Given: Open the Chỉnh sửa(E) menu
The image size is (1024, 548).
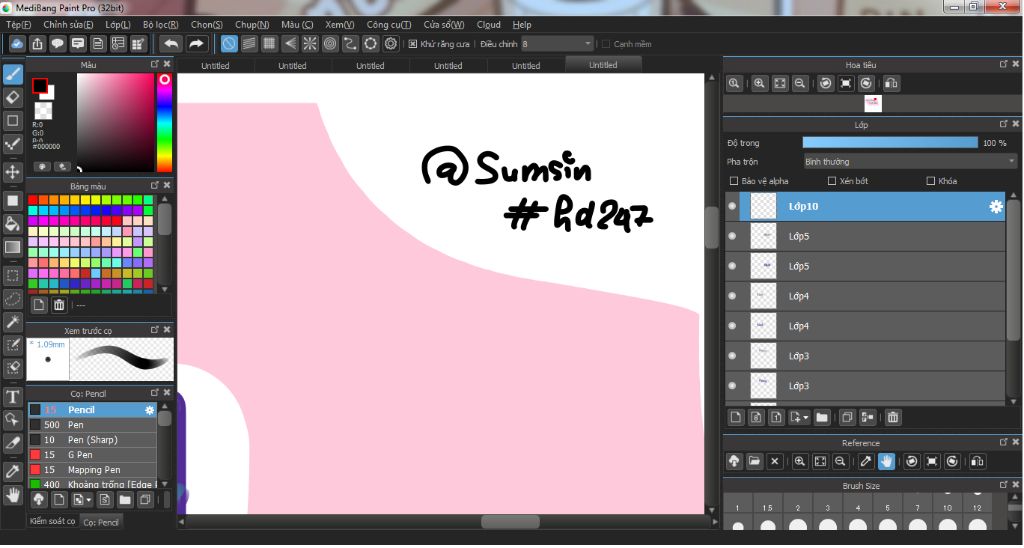Looking at the screenshot, I should click(x=68, y=25).
